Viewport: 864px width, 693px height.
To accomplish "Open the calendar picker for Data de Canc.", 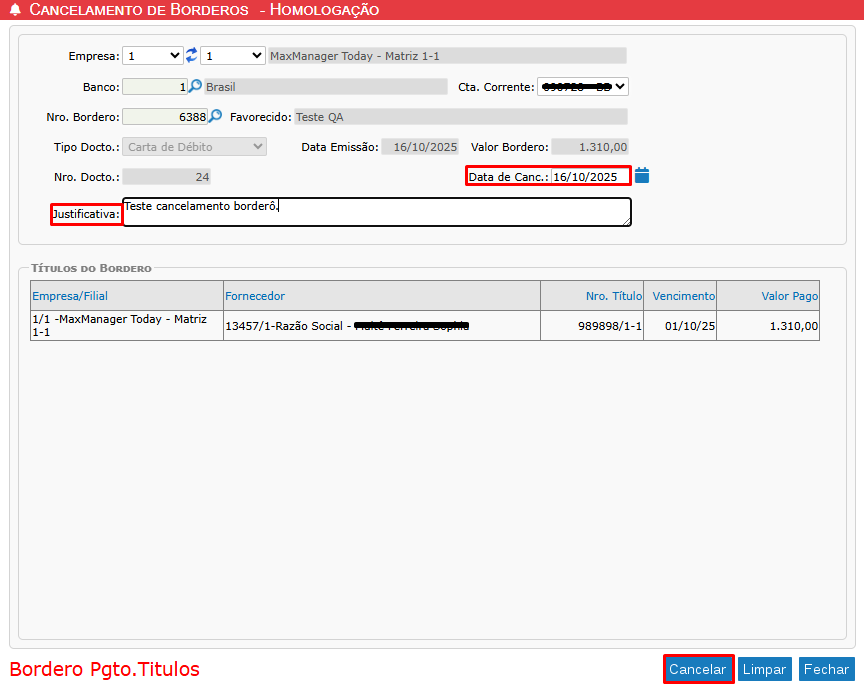I will tap(642, 176).
